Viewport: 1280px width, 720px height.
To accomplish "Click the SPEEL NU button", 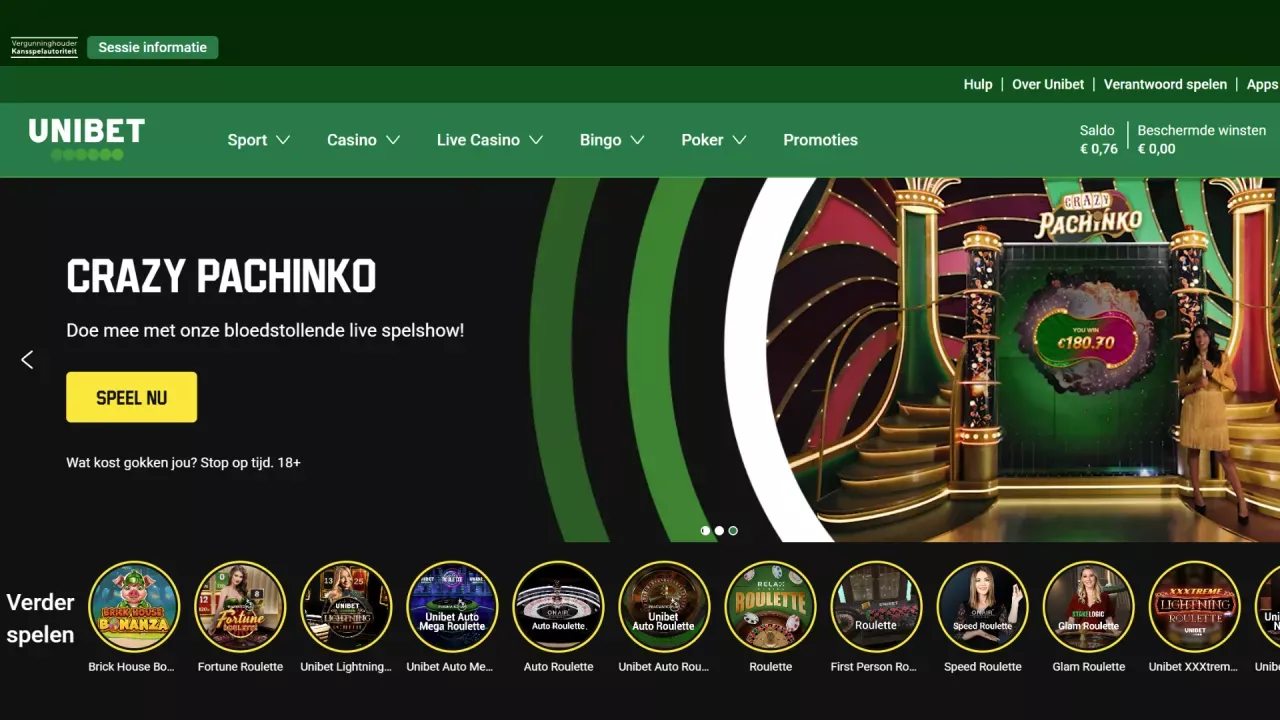I will [131, 397].
